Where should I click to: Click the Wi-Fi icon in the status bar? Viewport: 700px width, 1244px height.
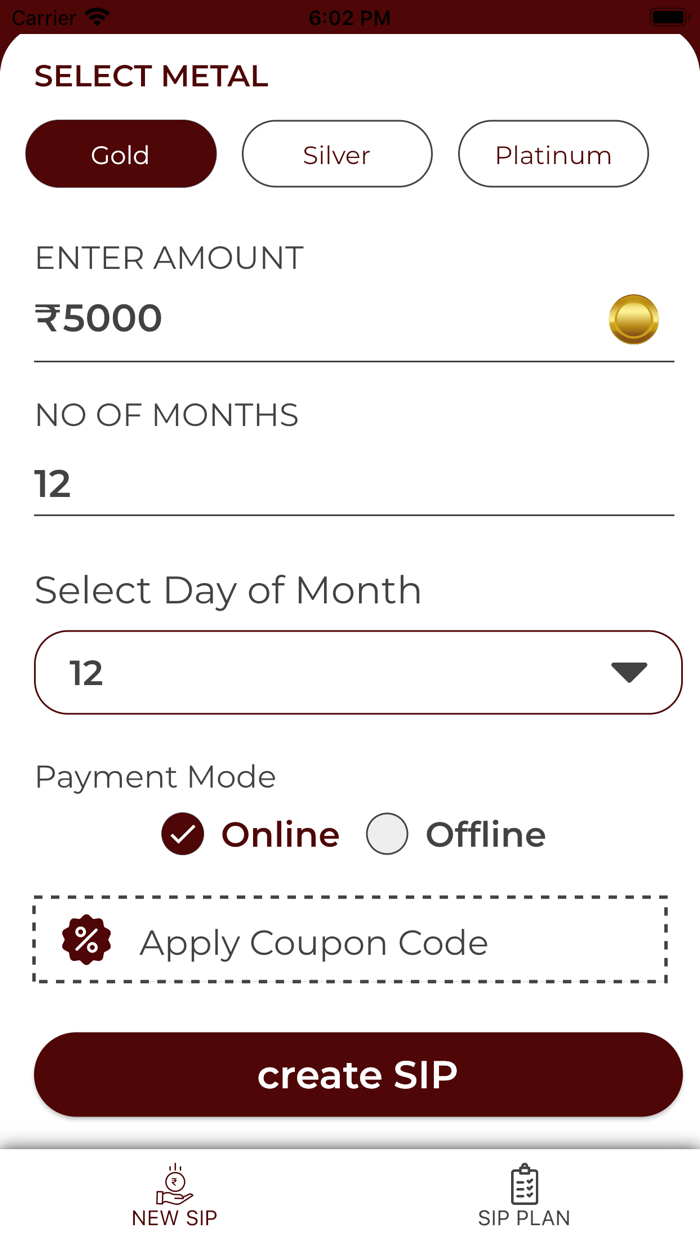(95, 15)
